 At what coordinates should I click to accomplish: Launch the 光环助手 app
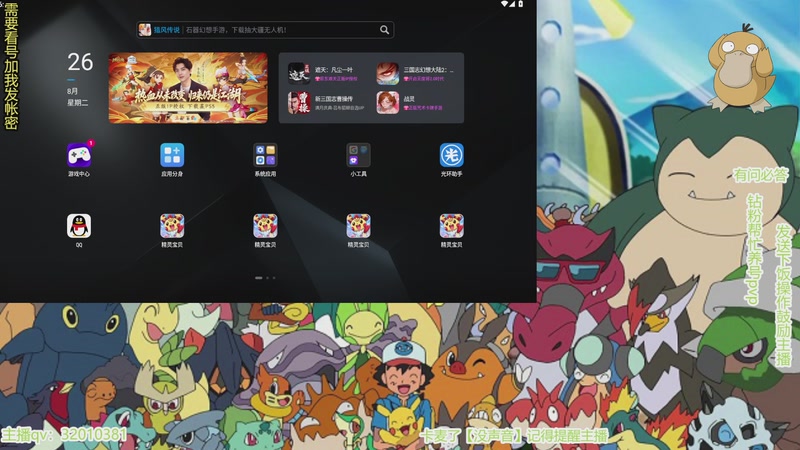click(452, 155)
